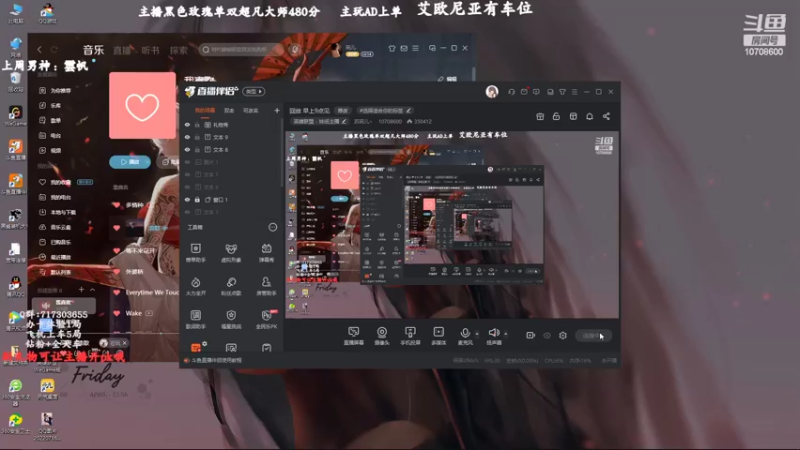Click the record video icon in bottom bar
This screenshot has width=800, height=450.
(x=530, y=335)
